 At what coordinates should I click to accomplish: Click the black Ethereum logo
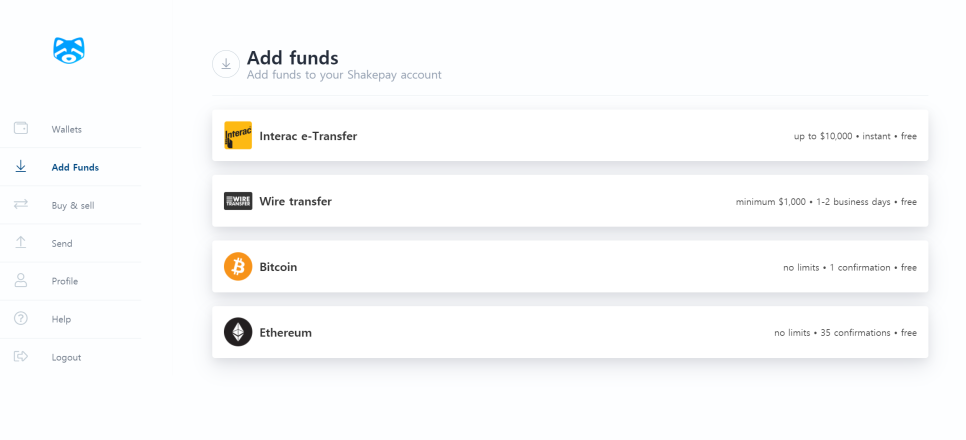(238, 332)
